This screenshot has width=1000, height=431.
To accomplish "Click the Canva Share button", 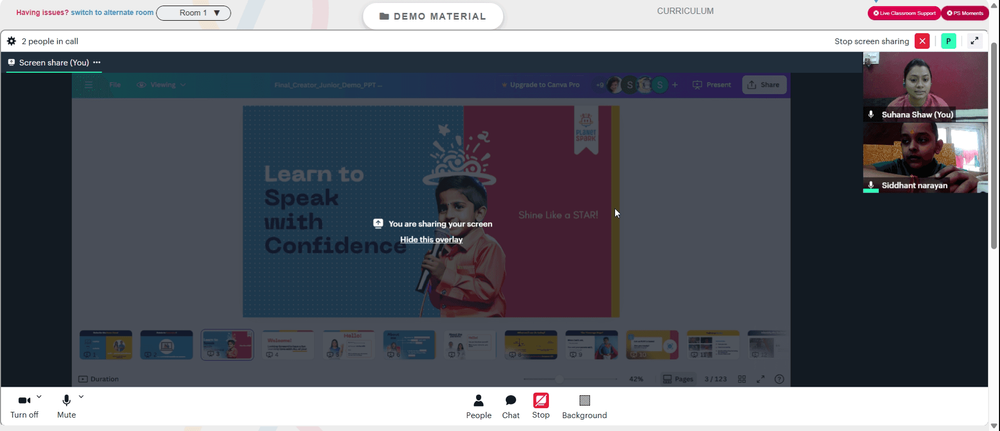I will [x=764, y=85].
